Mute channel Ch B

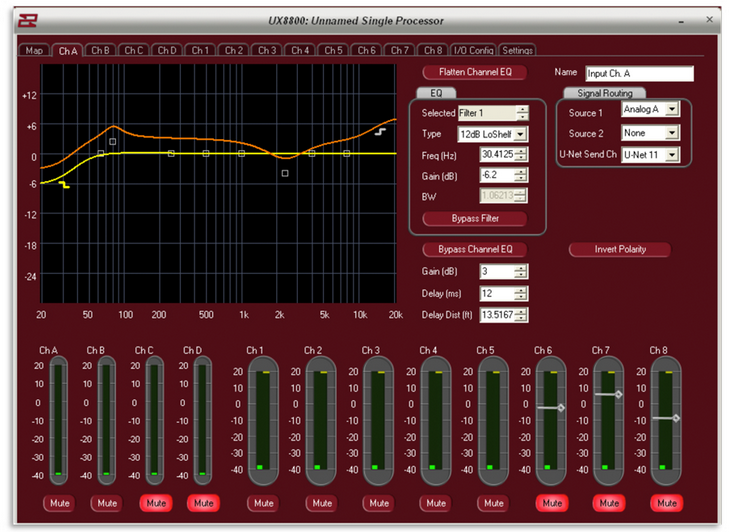click(107, 503)
